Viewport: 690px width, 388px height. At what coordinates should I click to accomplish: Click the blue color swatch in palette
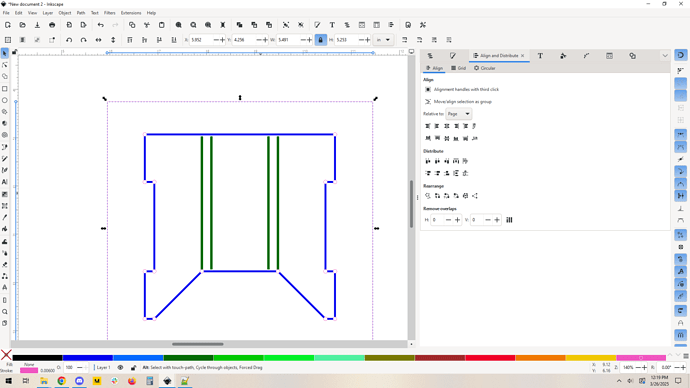click(88, 358)
